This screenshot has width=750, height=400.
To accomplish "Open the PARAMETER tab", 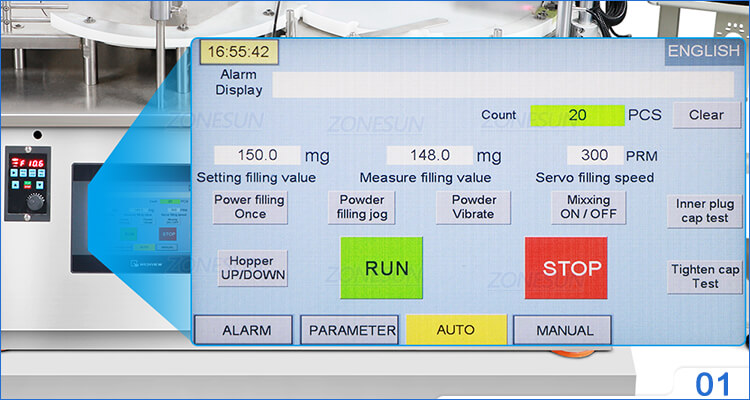I will 351,329.
